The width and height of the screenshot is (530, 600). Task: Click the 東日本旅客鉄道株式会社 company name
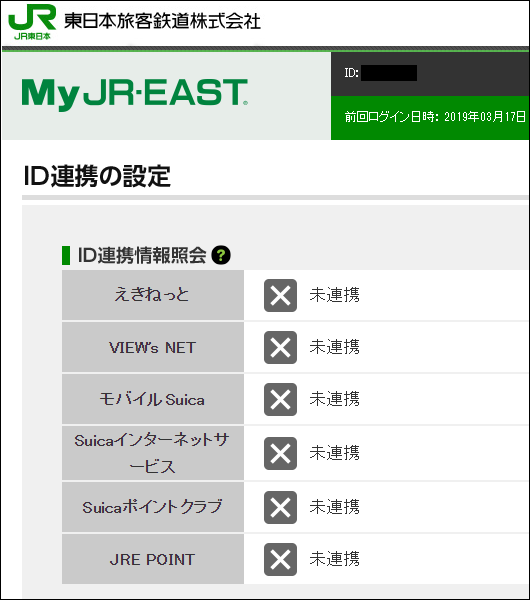point(162,21)
